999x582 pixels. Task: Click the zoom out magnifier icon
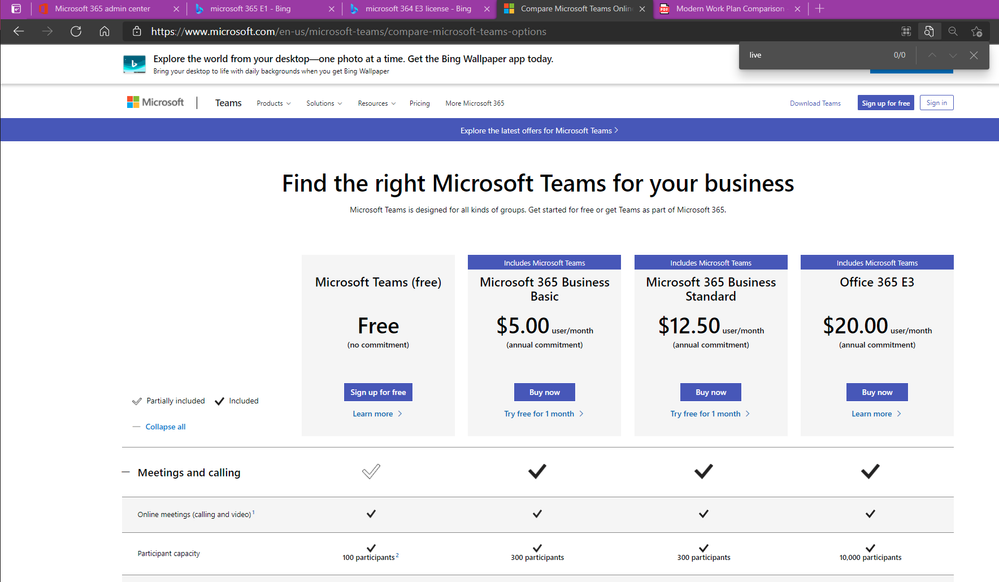pyautogui.click(x=952, y=31)
